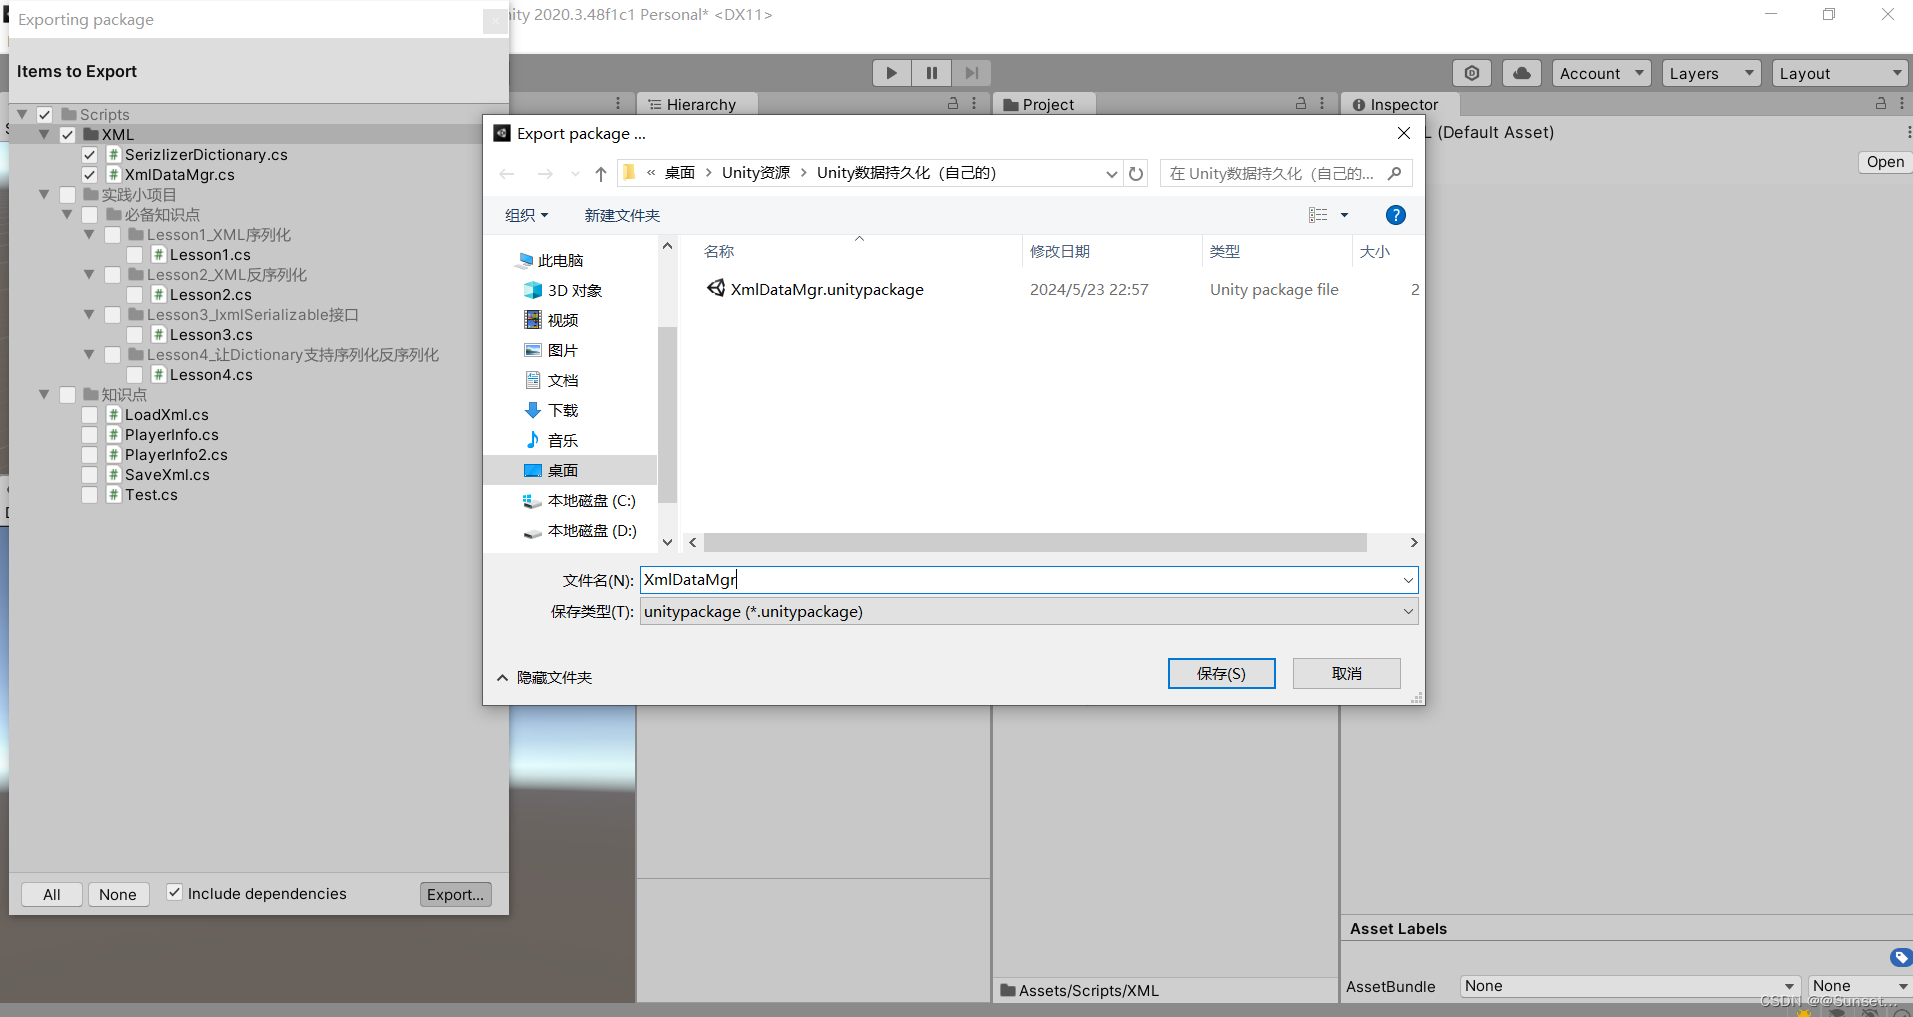Collapse the 知识点 folder arrow
Viewport: 1913px width, 1017px height.
click(44, 394)
